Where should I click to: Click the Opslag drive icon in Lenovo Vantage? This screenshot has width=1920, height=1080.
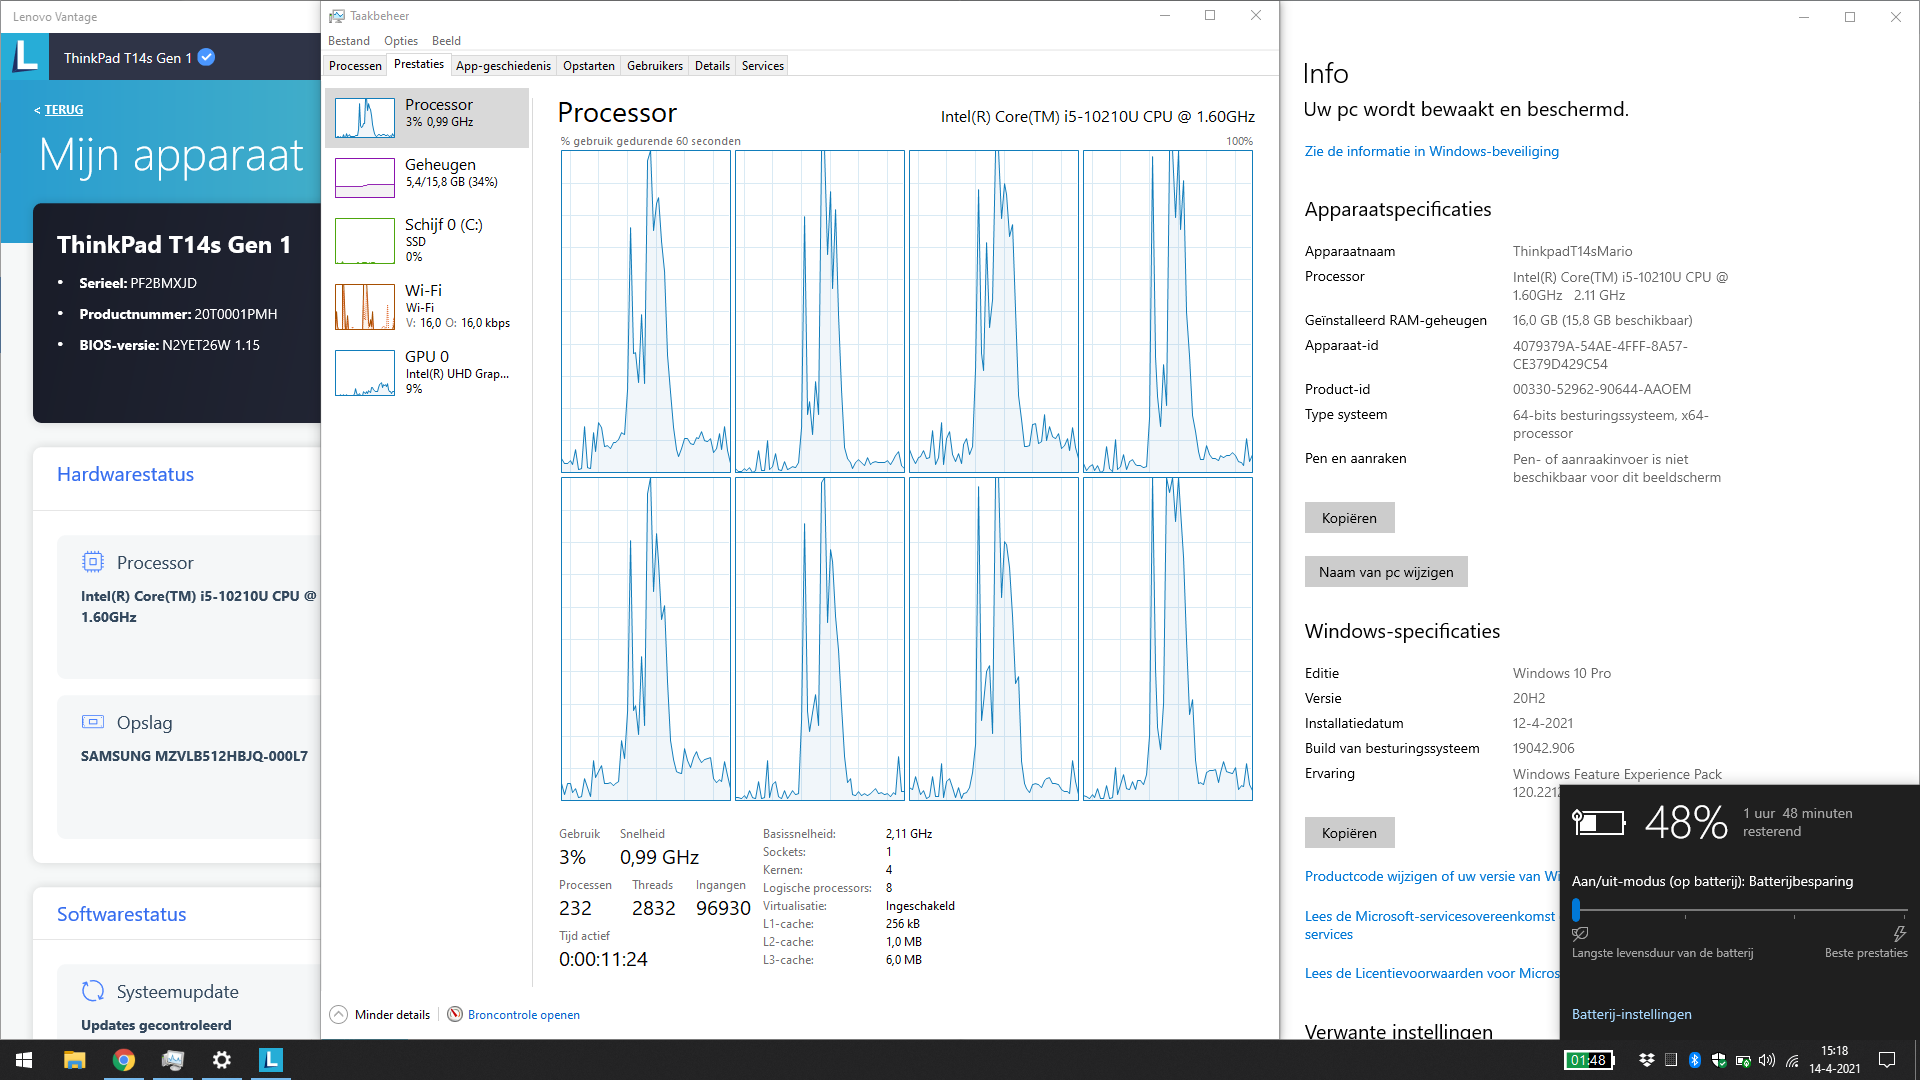[x=92, y=722]
